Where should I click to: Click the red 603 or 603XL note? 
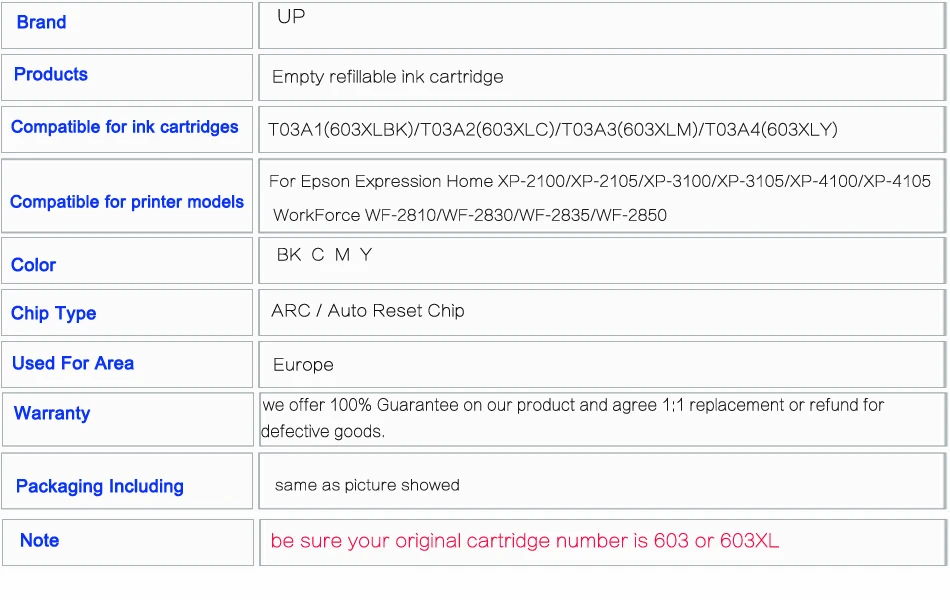click(524, 541)
